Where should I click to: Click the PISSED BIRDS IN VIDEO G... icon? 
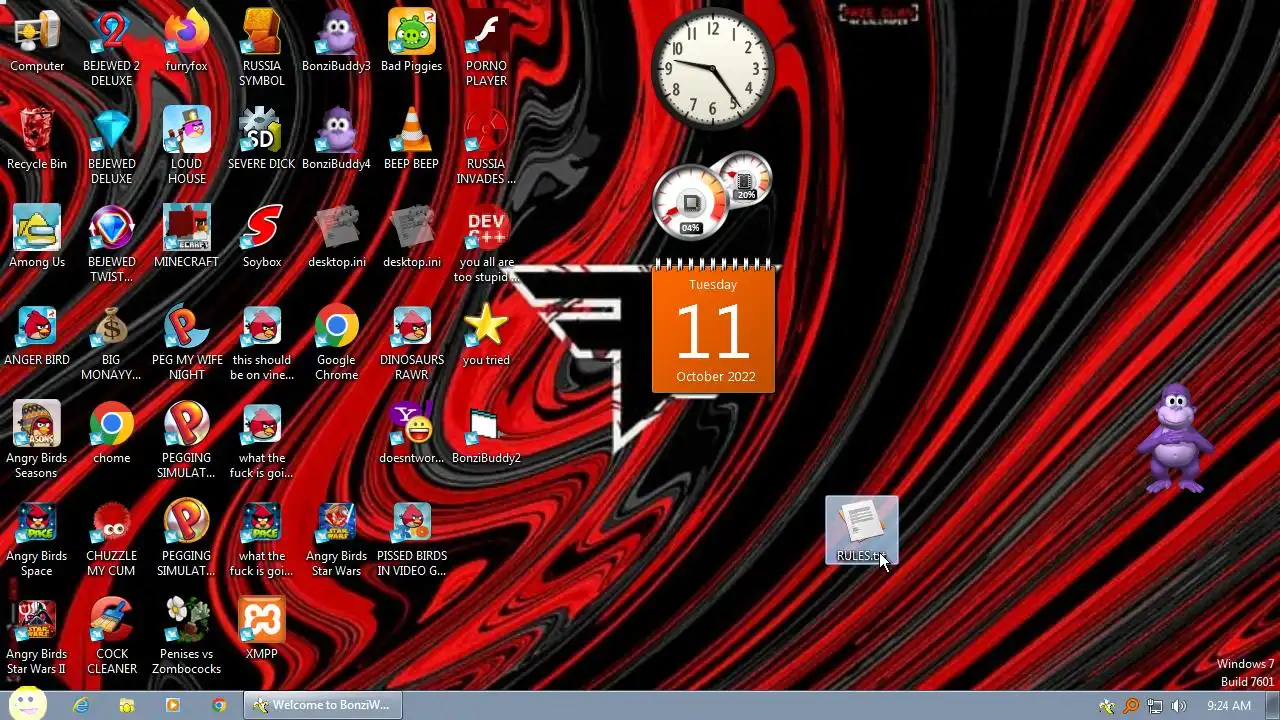[411, 538]
